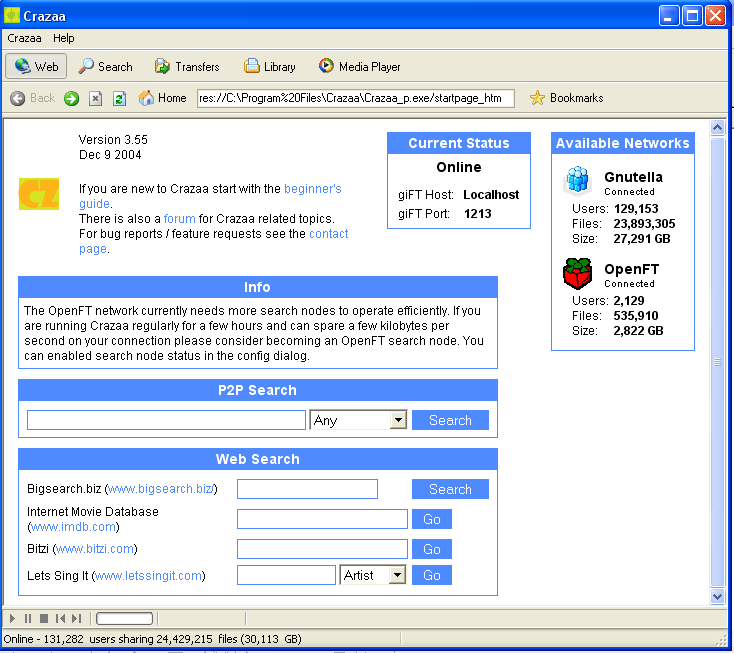This screenshot has width=734, height=653.
Task: Click the Refresh page icon
Action: point(119,98)
